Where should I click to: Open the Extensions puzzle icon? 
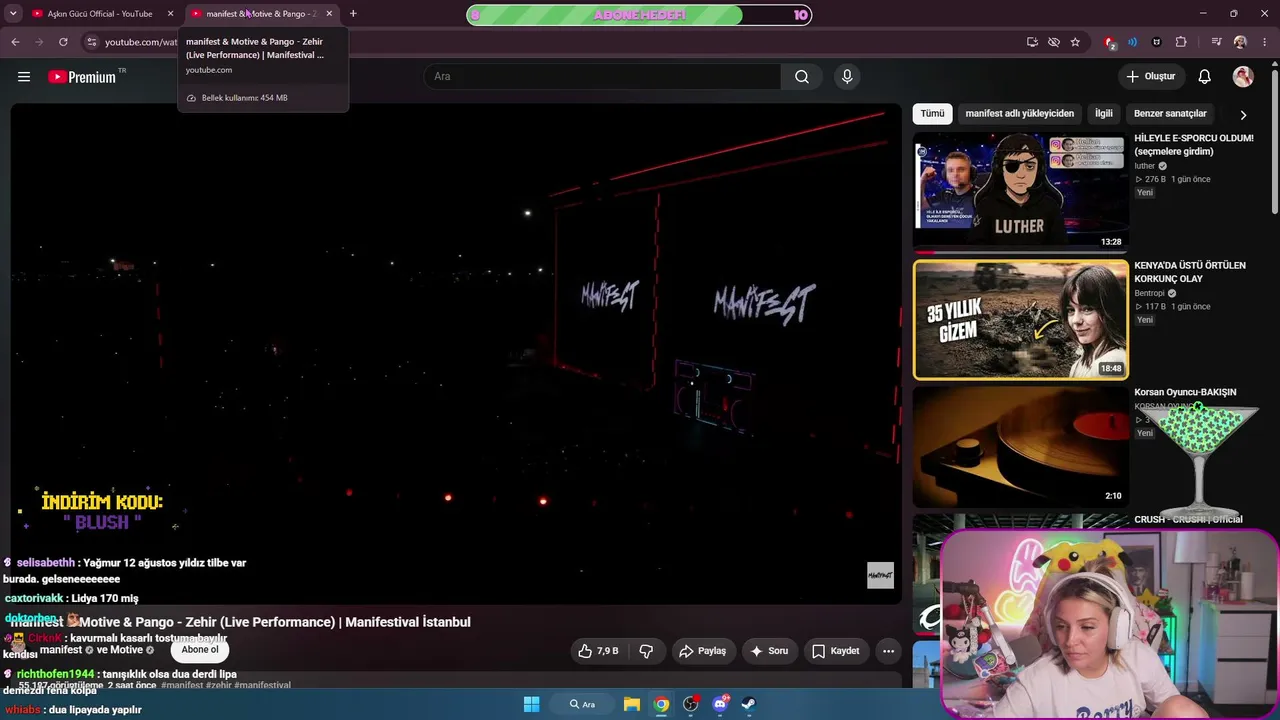tap(1181, 42)
